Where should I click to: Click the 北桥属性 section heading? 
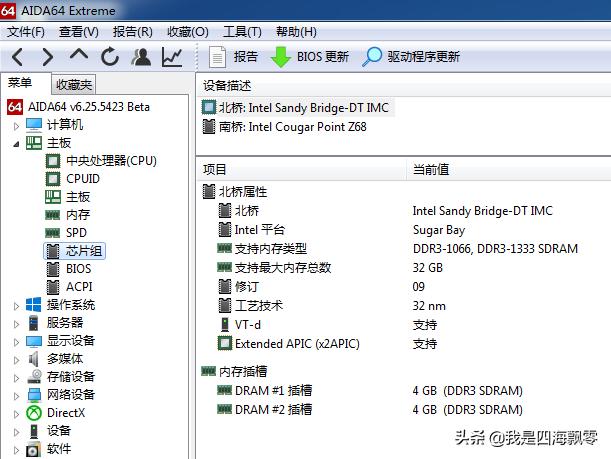point(235,192)
